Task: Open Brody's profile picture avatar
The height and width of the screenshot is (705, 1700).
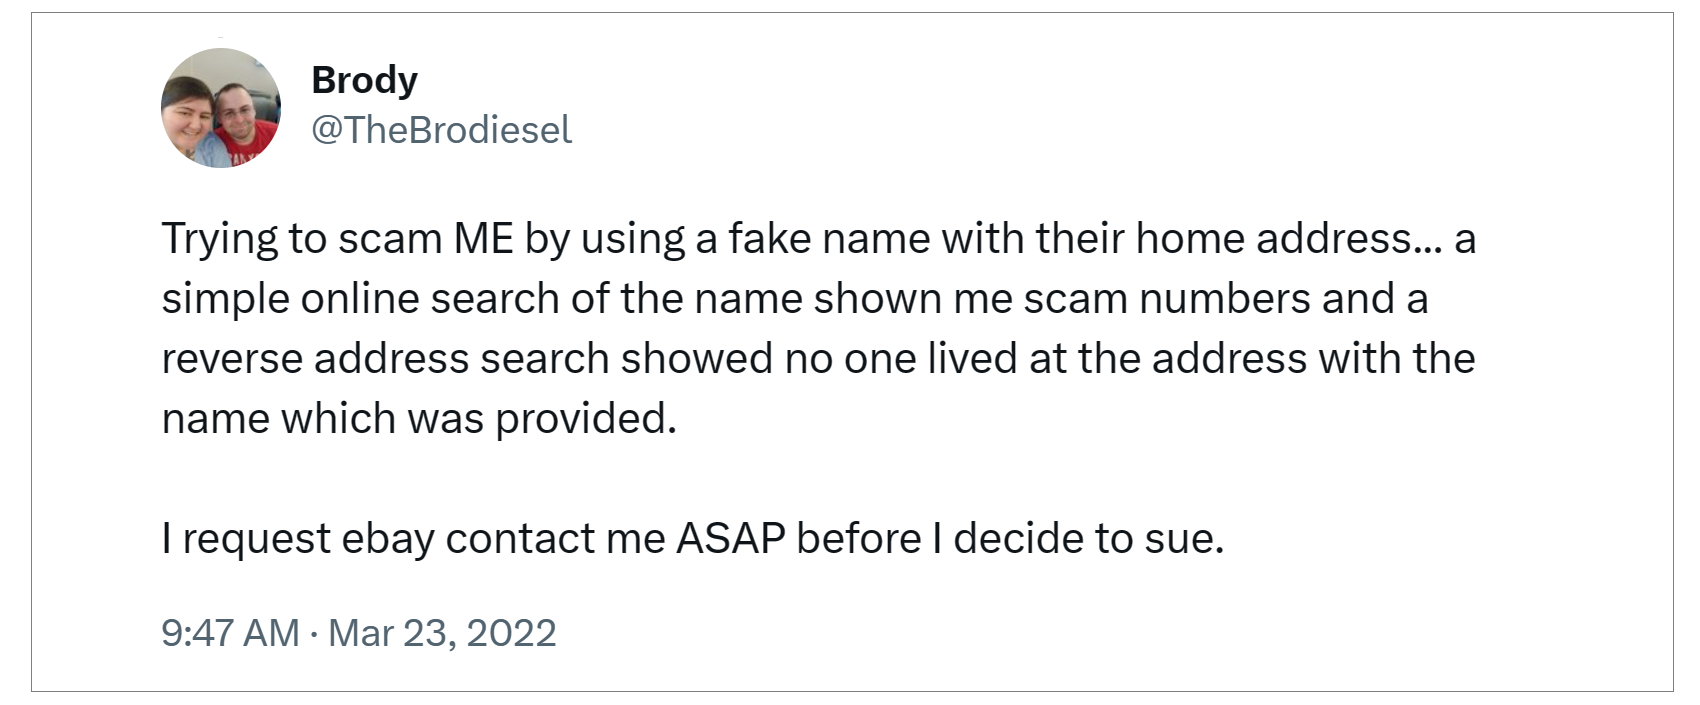Action: click(221, 107)
